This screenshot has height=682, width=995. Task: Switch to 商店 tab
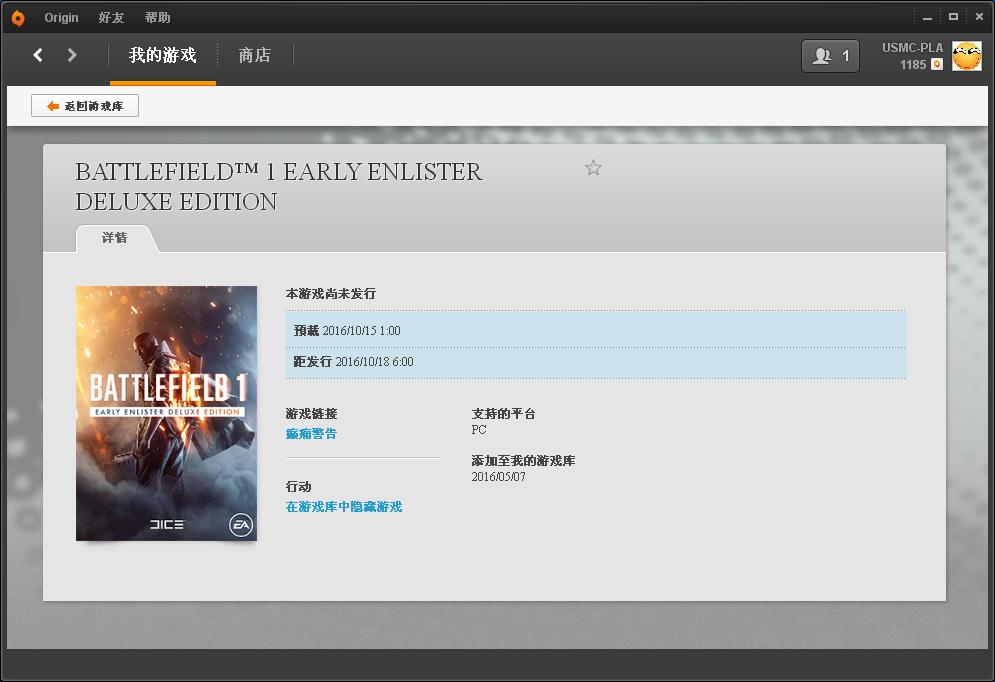point(254,56)
